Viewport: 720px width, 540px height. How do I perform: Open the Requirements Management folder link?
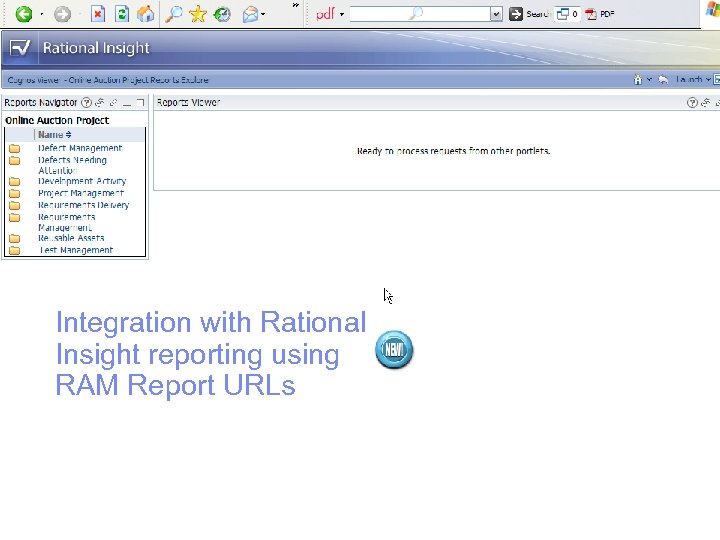(x=67, y=222)
